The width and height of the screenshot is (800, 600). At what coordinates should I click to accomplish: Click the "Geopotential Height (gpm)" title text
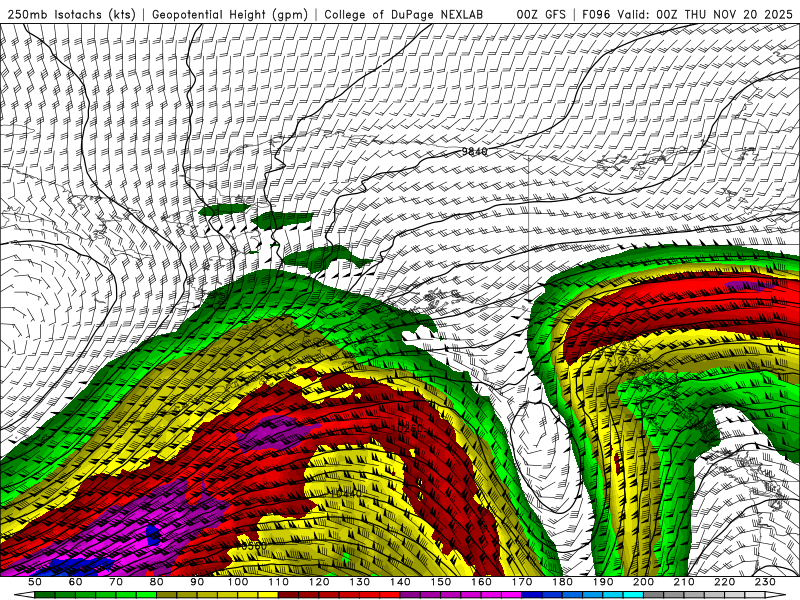(230, 14)
